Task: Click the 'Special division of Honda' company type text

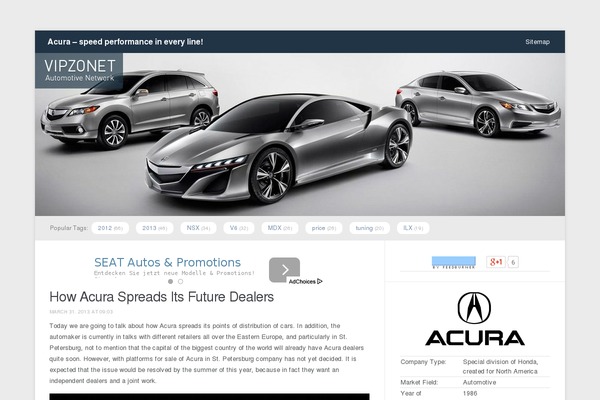Action: click(500, 366)
